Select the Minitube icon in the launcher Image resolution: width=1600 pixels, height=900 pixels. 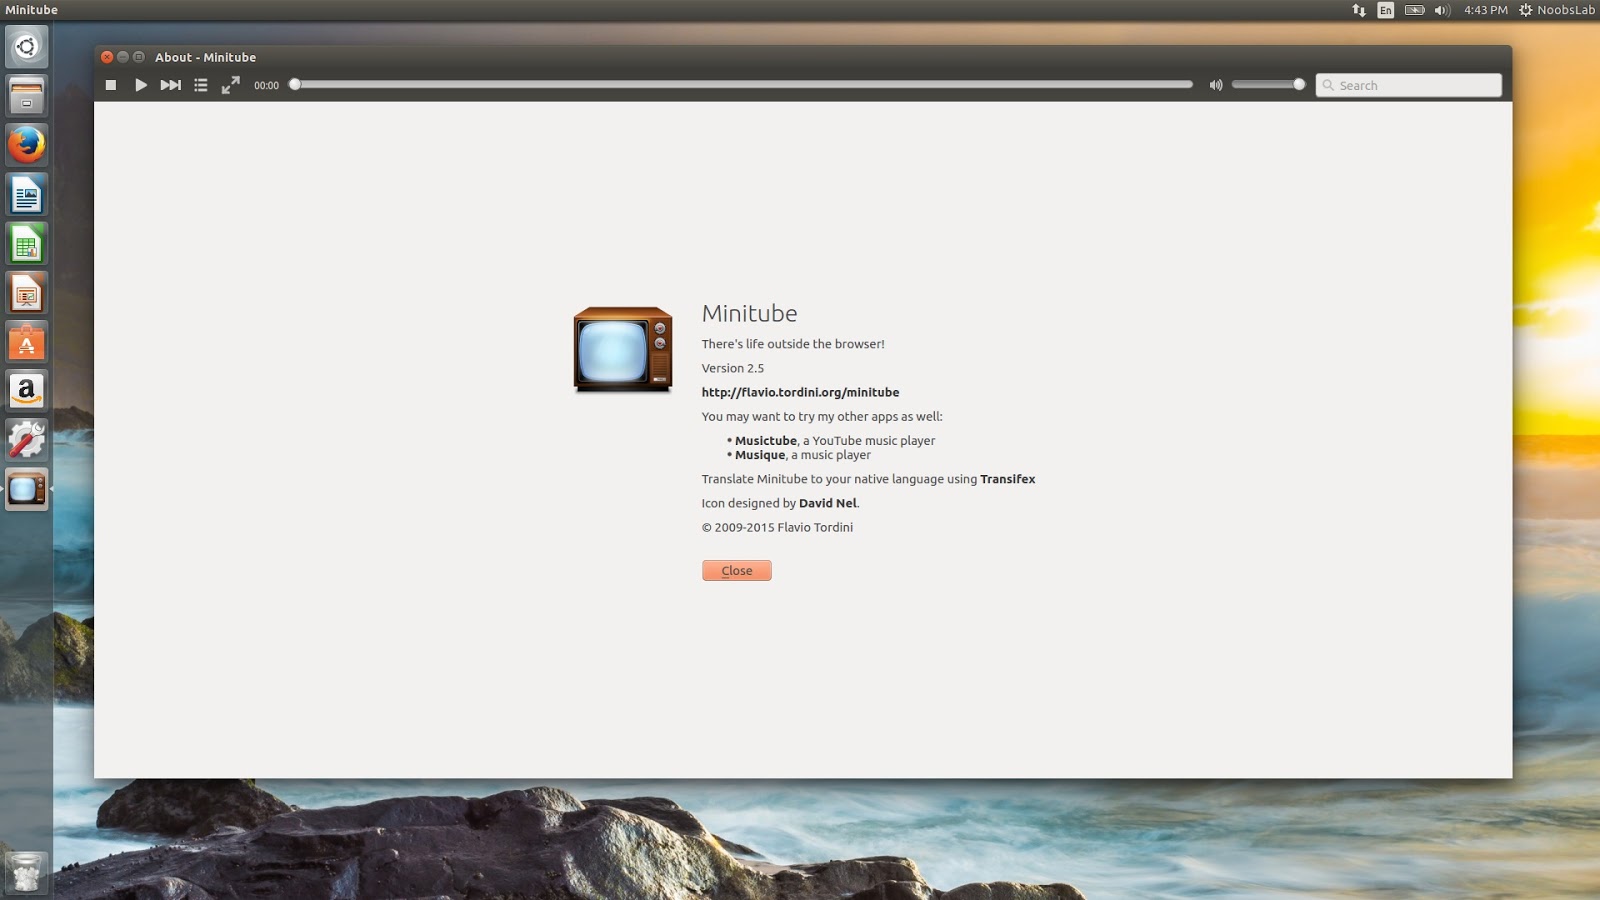pyautogui.click(x=27, y=489)
